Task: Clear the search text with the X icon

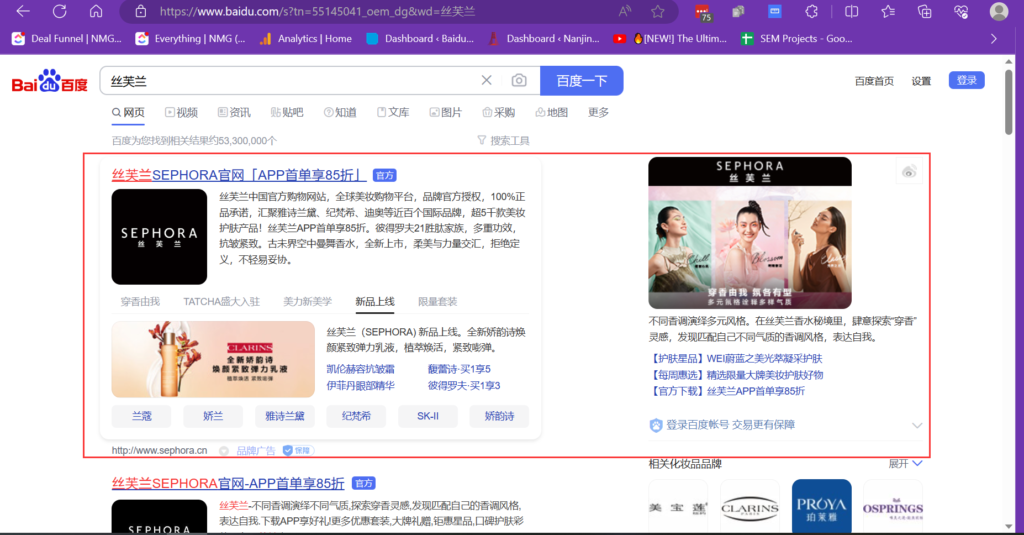Action: (487, 81)
